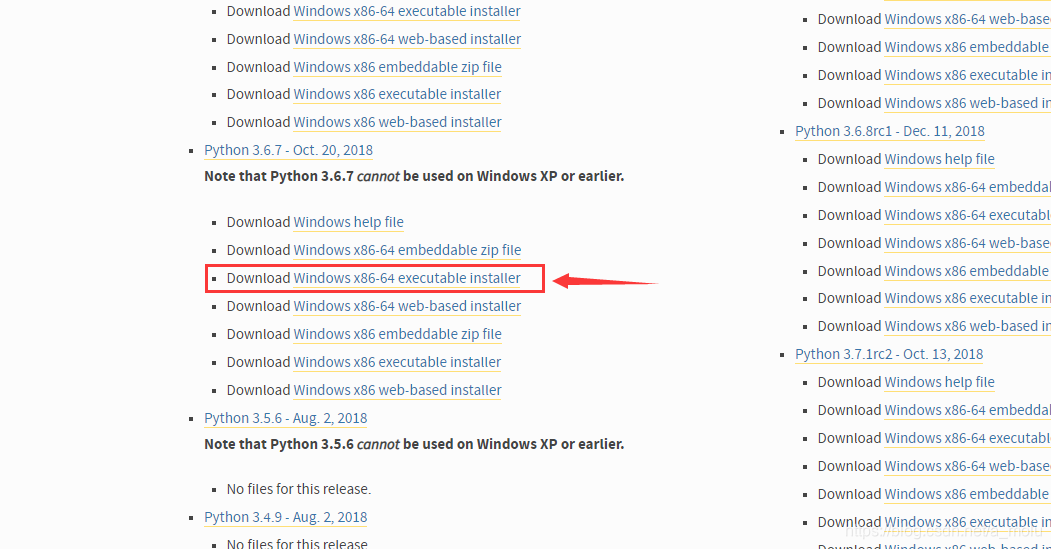Download Windows x86-64 embeddable file under Python 3.6.8rc1
The image size is (1051, 549).
tap(967, 188)
